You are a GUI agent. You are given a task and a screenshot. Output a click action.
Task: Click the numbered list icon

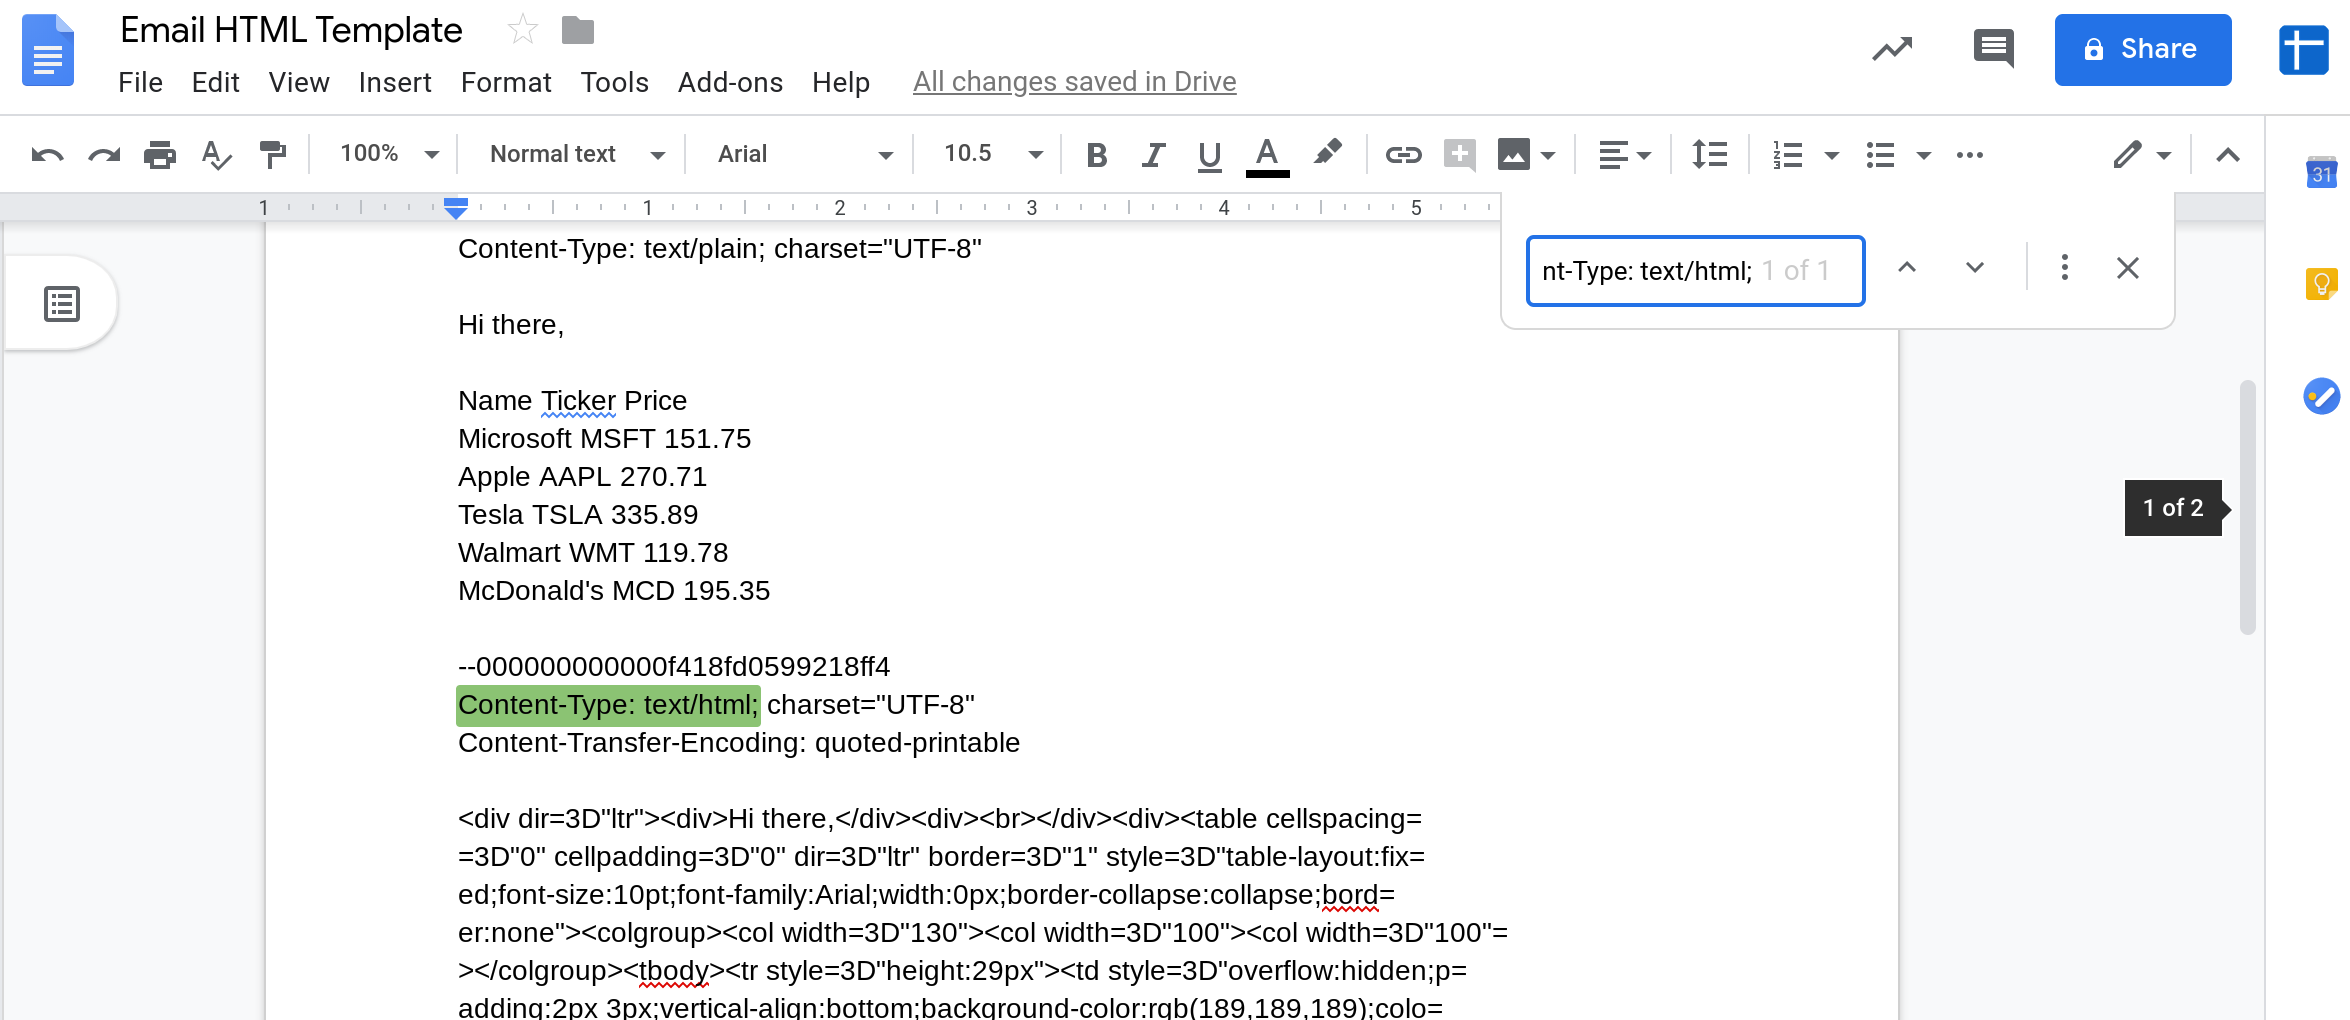(x=1788, y=155)
